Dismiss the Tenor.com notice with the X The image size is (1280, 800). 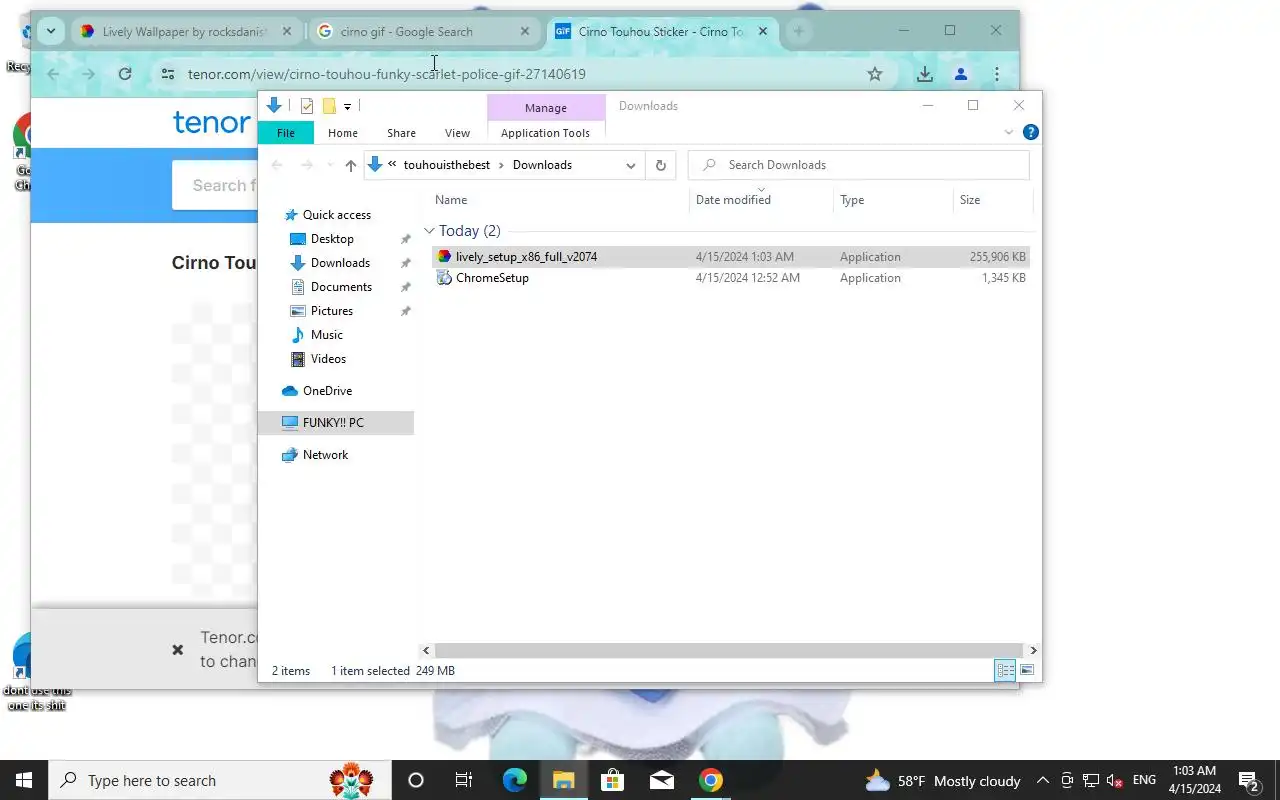click(x=177, y=650)
